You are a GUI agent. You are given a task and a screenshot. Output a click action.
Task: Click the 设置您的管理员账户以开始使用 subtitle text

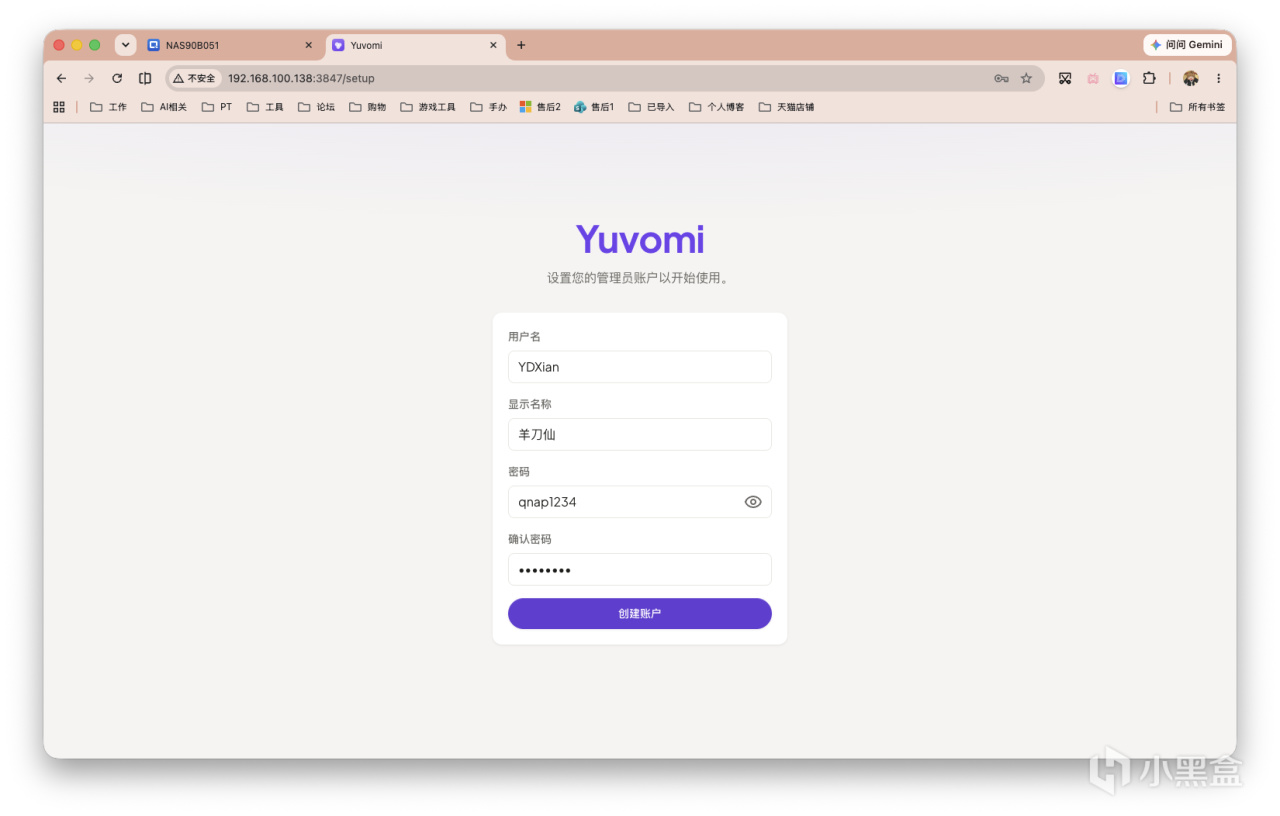[x=639, y=278]
